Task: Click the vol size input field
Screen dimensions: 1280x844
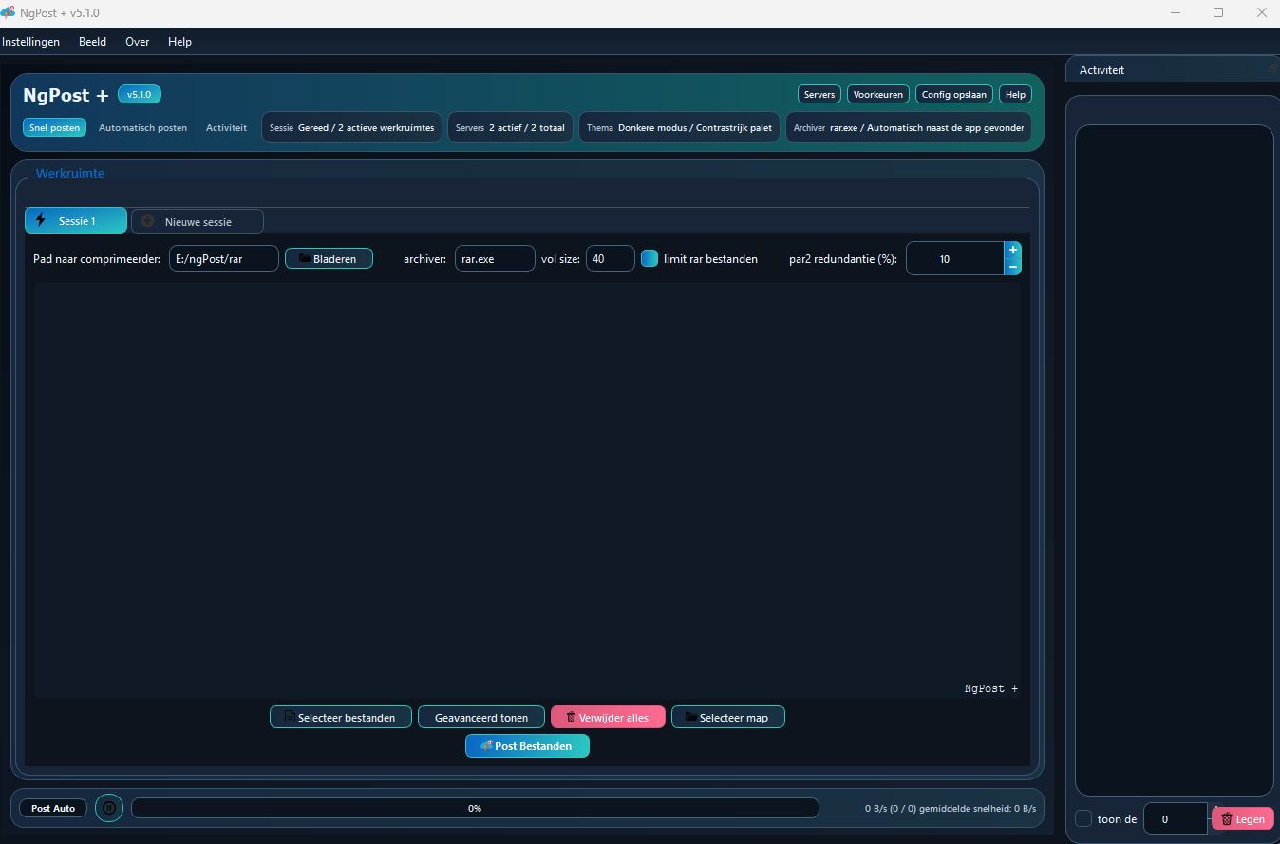Action: click(x=609, y=259)
